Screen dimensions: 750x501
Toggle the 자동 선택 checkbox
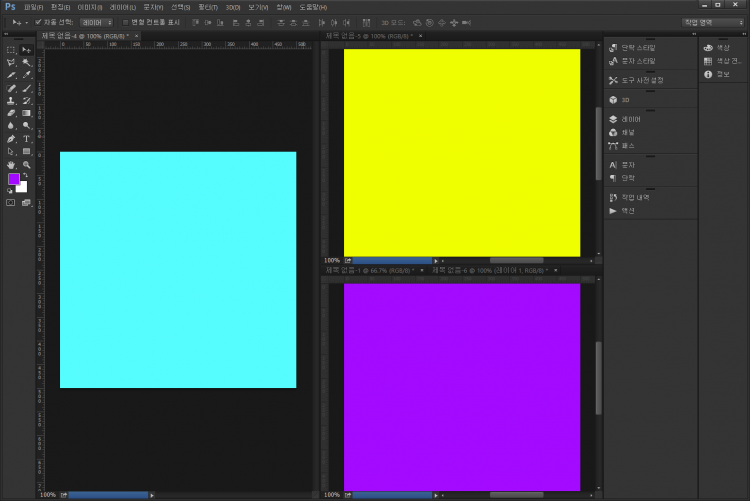(x=38, y=21)
